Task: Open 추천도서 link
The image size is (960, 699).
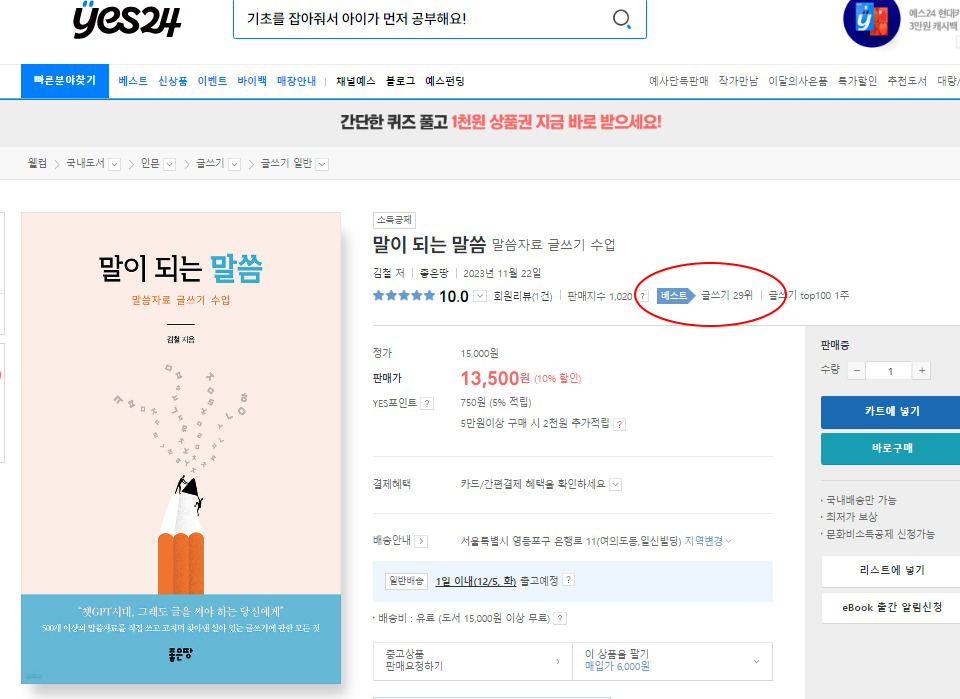Action: [907, 81]
